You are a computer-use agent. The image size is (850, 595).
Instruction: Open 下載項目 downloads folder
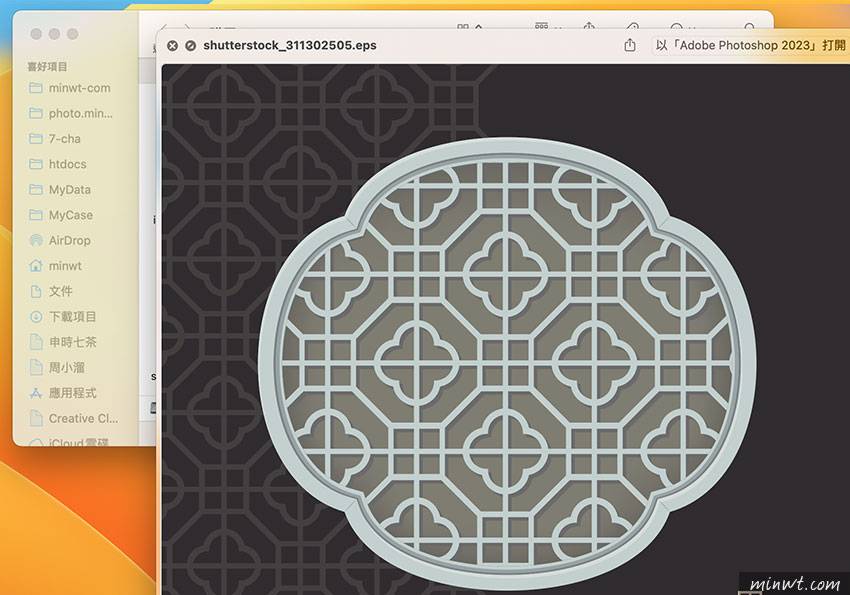point(72,317)
